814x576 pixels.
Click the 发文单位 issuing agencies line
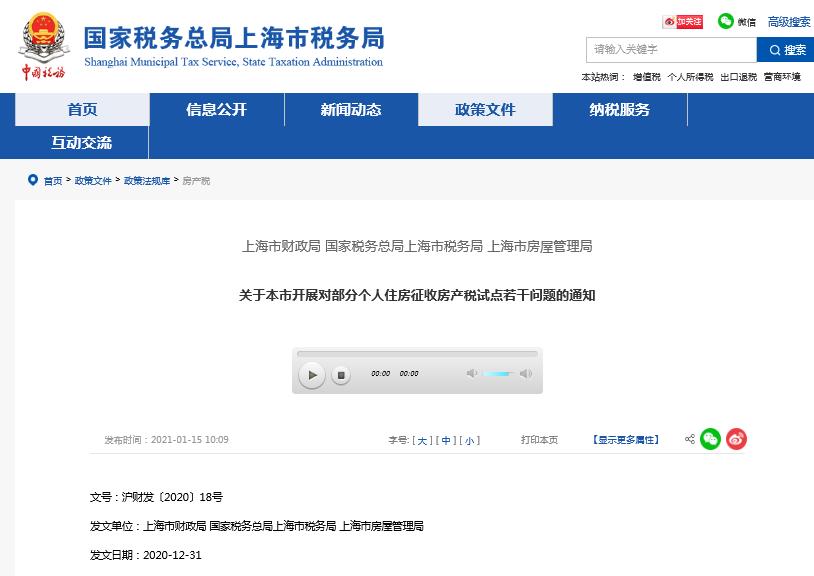(x=256, y=526)
